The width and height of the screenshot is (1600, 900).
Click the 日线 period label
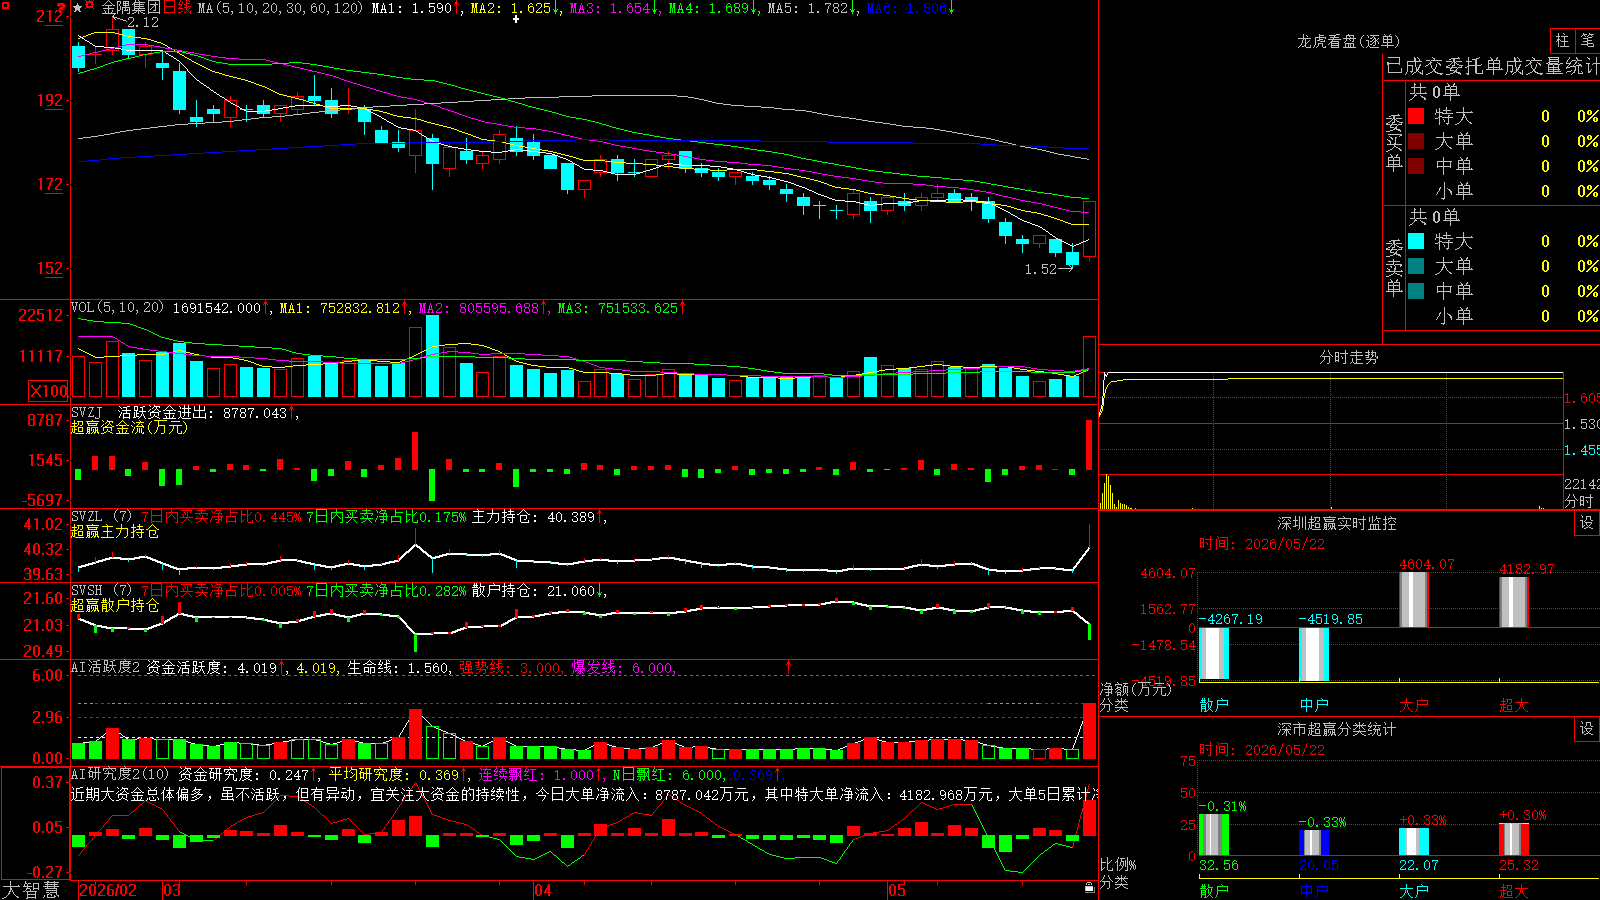(x=177, y=8)
